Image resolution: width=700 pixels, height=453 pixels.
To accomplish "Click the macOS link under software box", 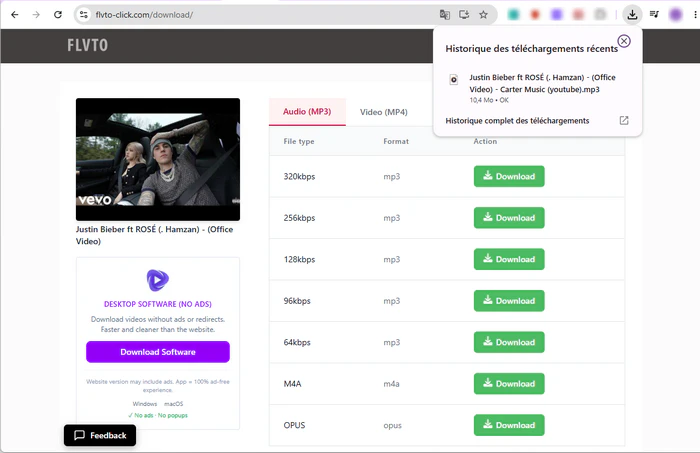I will [x=174, y=404].
